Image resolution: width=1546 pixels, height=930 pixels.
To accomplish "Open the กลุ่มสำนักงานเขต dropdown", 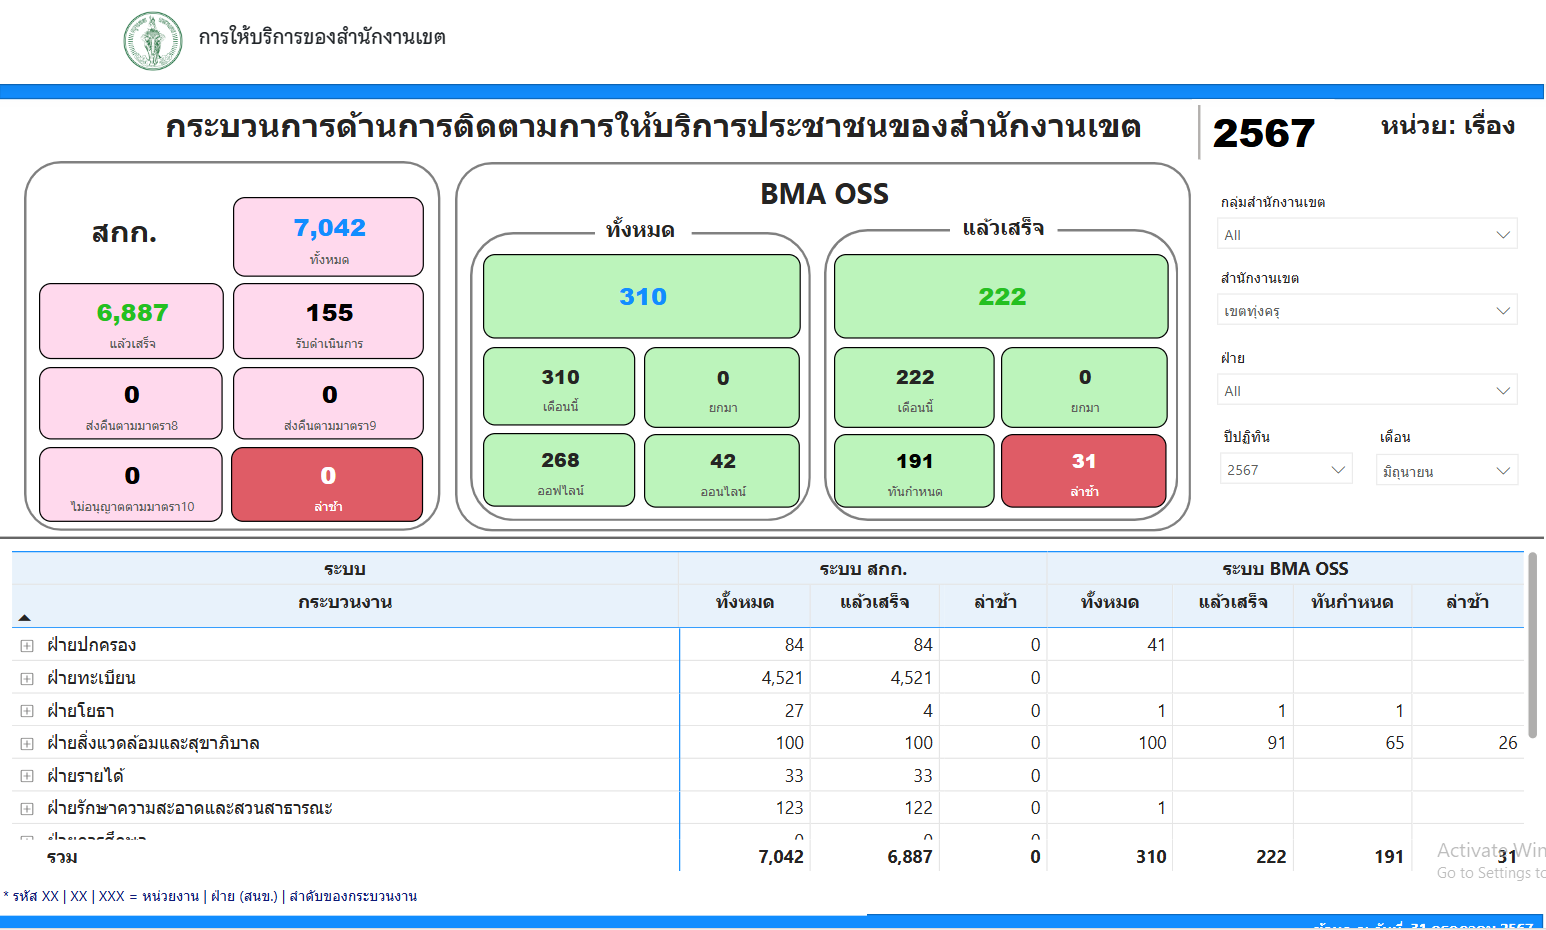I will point(1366,235).
